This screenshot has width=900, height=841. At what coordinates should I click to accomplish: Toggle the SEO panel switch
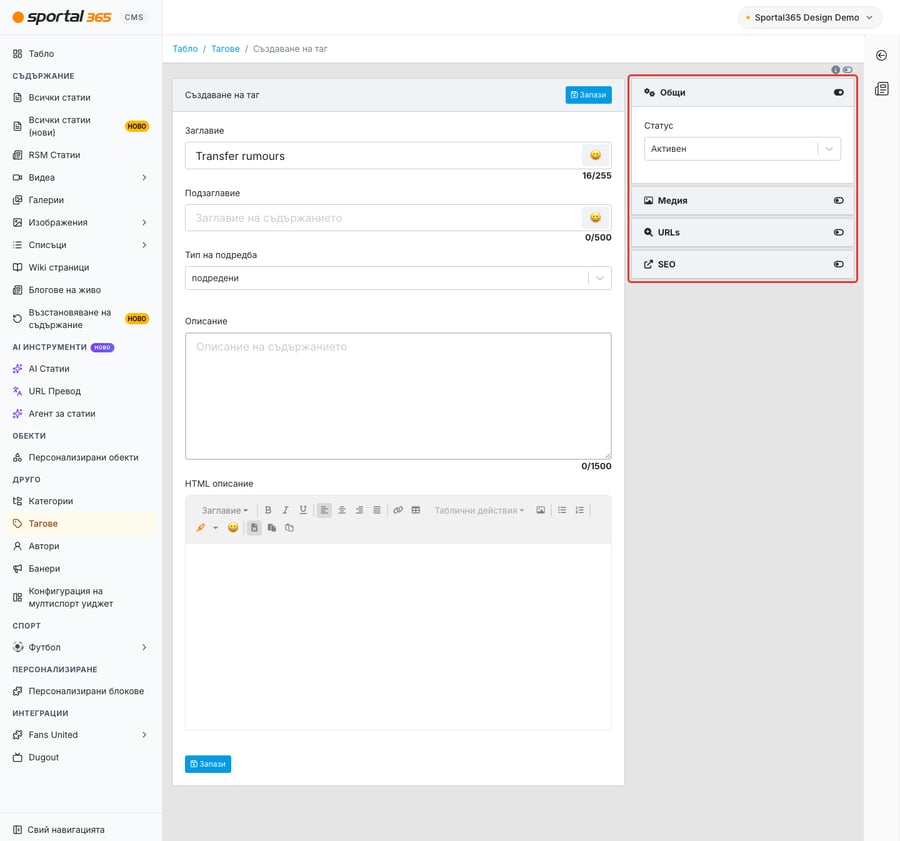839,264
